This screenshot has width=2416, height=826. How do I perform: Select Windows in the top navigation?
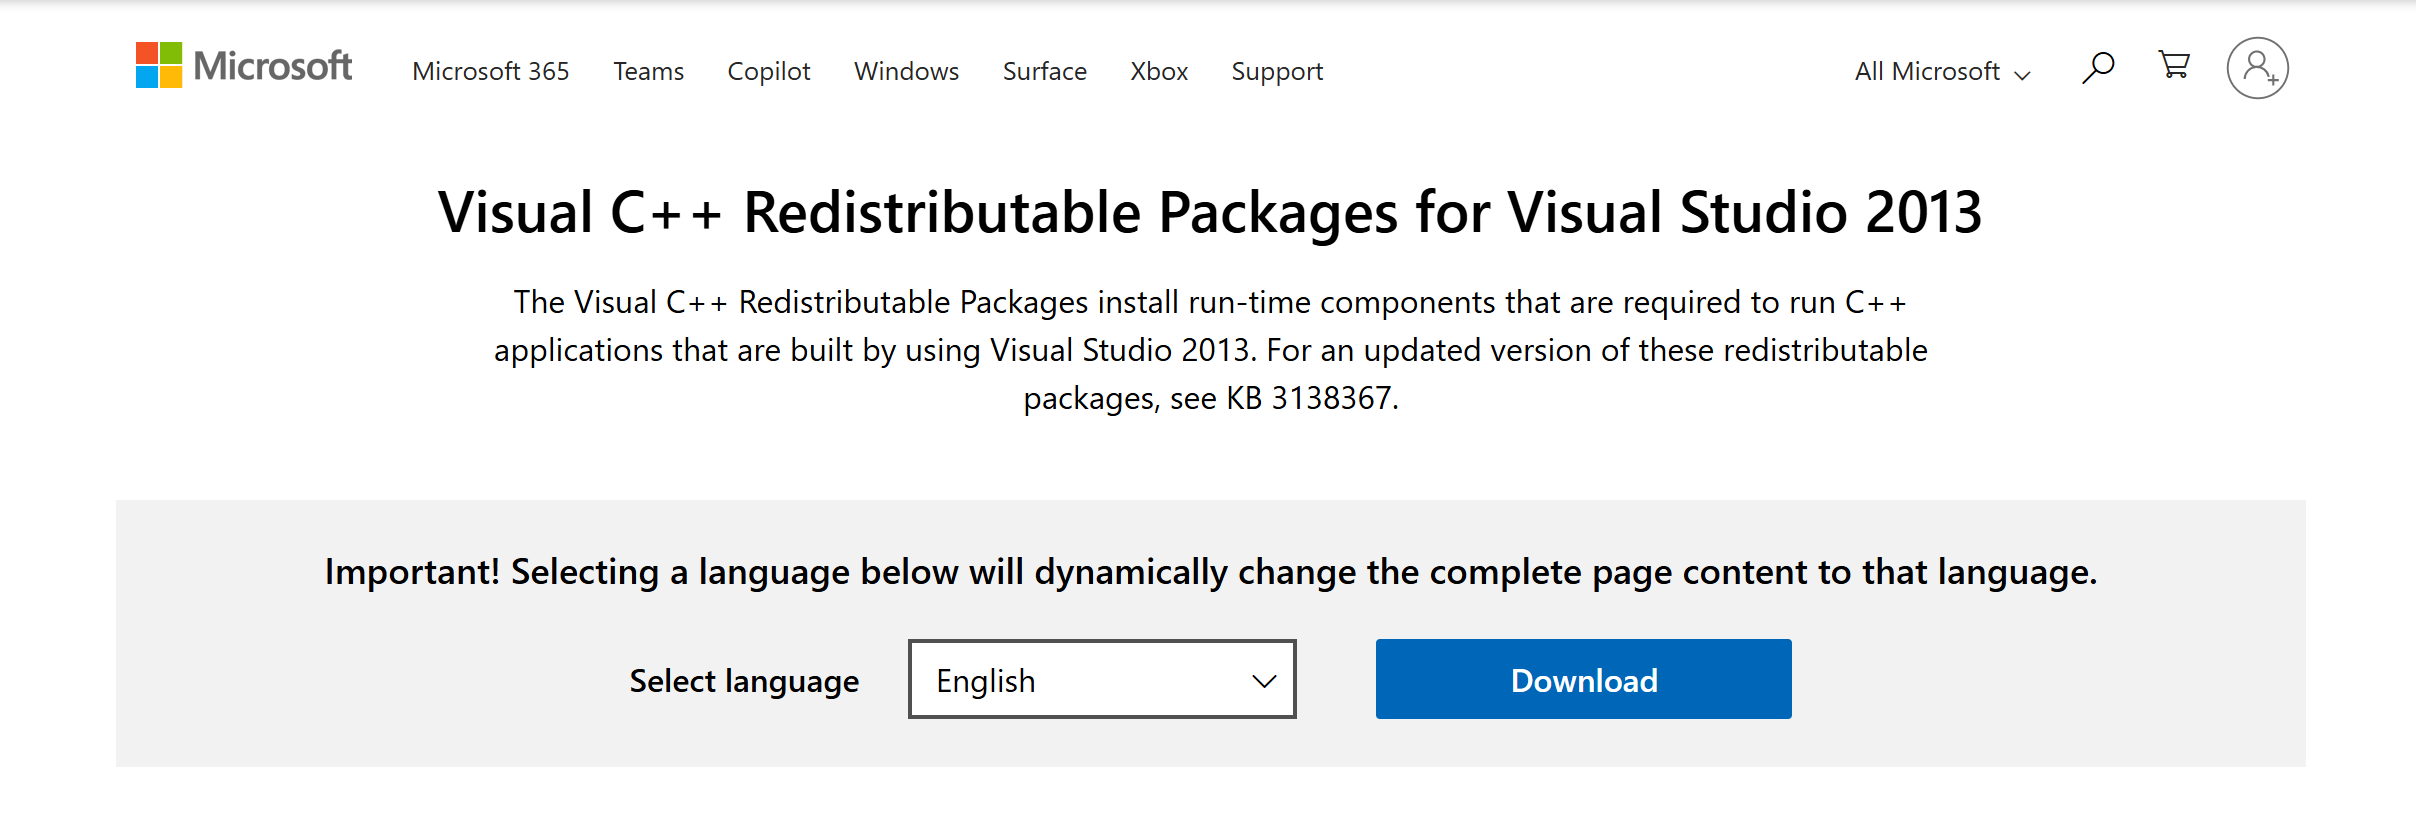[x=906, y=71]
